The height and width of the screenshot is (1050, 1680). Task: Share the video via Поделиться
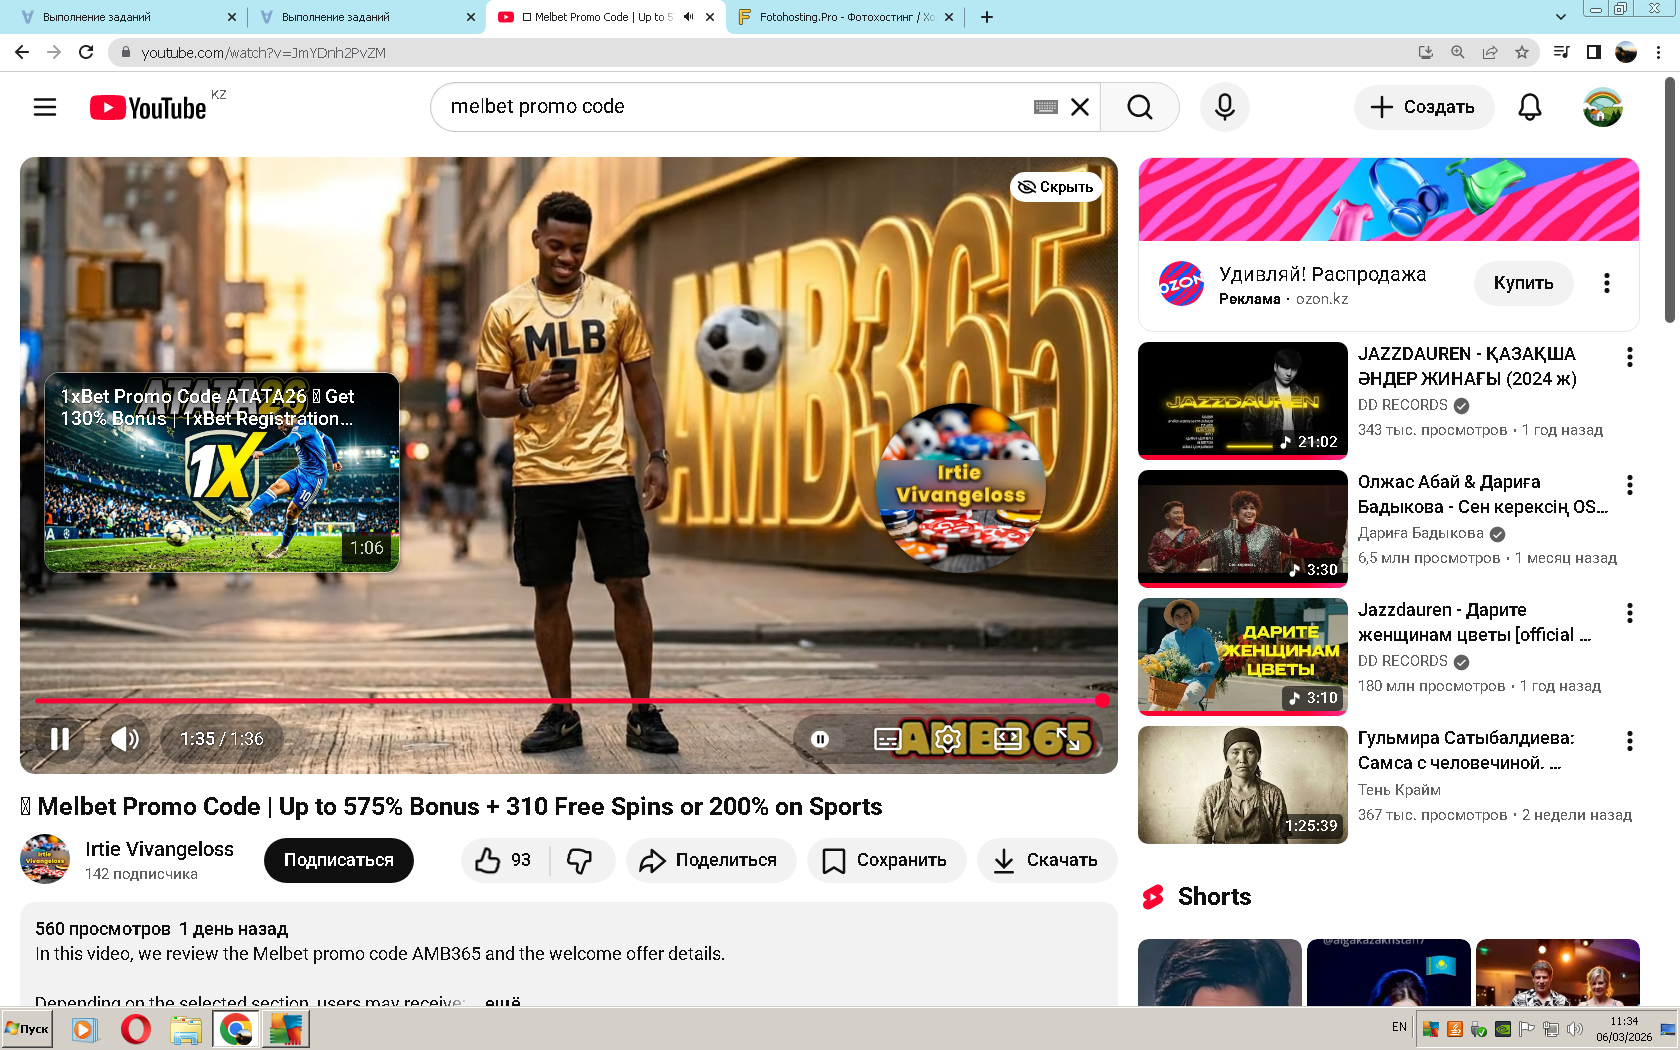click(711, 860)
